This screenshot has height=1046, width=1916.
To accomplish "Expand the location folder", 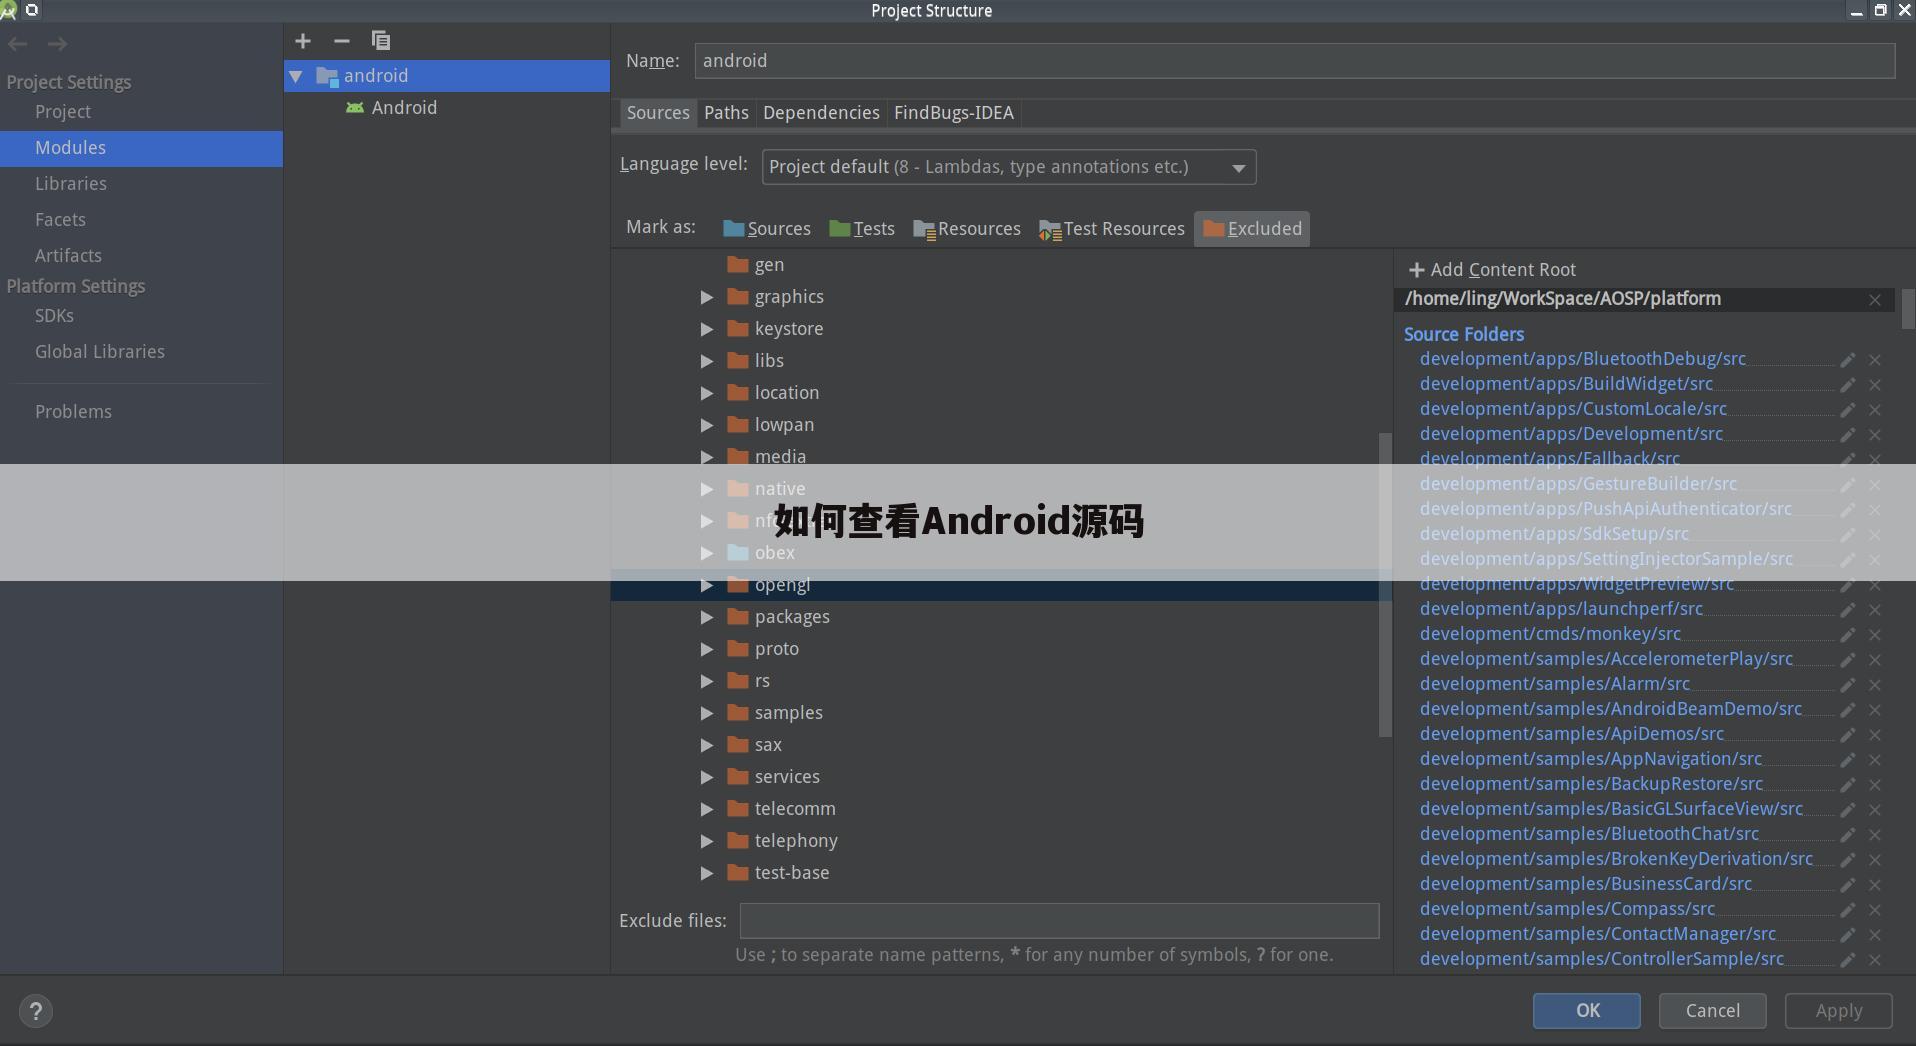I will tap(707, 393).
